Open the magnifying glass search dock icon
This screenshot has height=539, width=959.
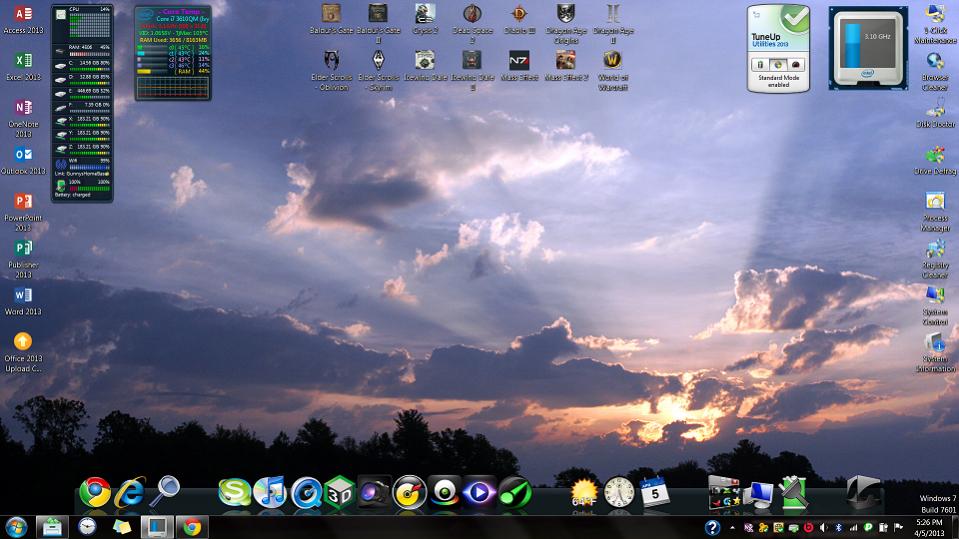(165, 491)
